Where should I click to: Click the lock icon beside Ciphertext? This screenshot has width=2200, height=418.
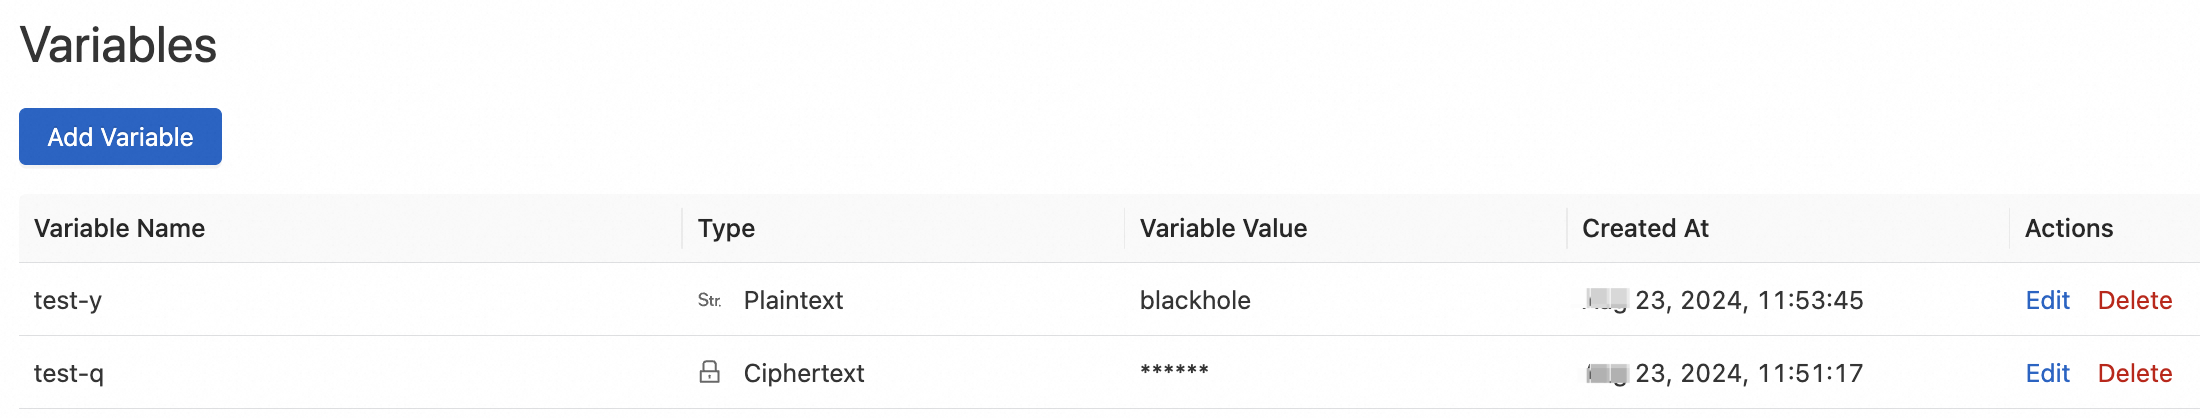click(x=709, y=372)
